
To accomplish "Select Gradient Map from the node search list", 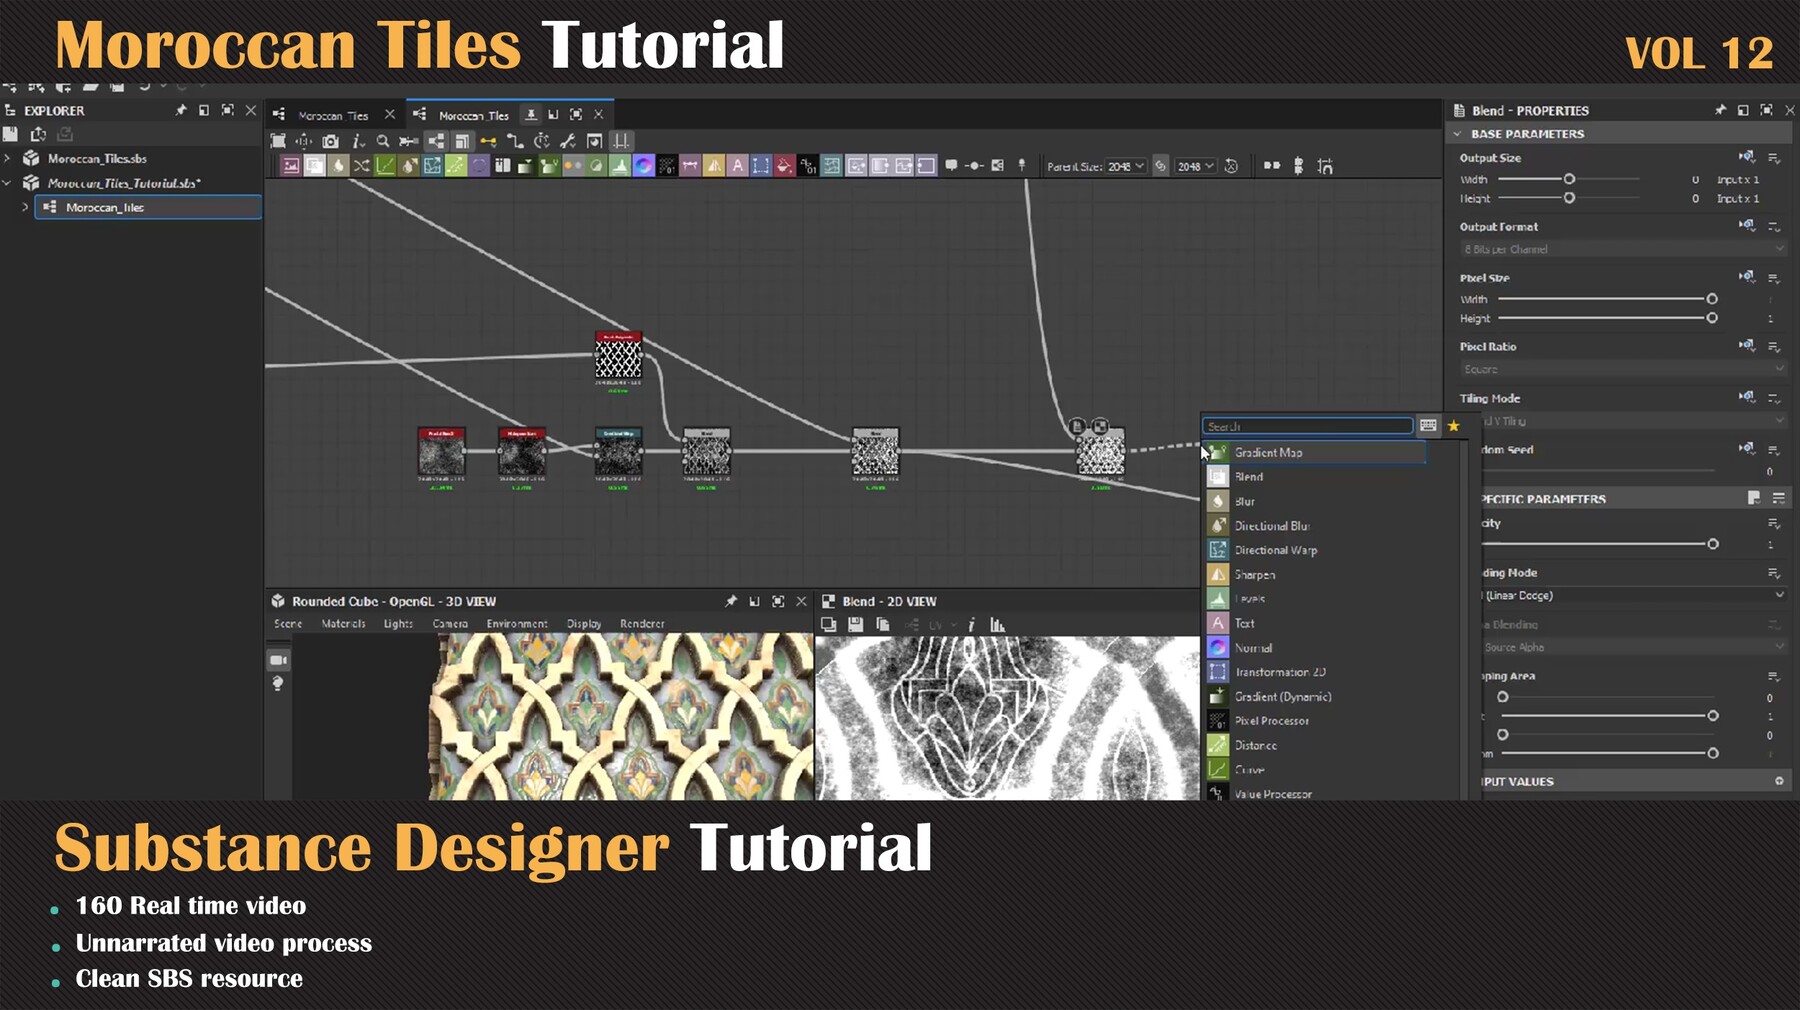I will [x=1270, y=452].
